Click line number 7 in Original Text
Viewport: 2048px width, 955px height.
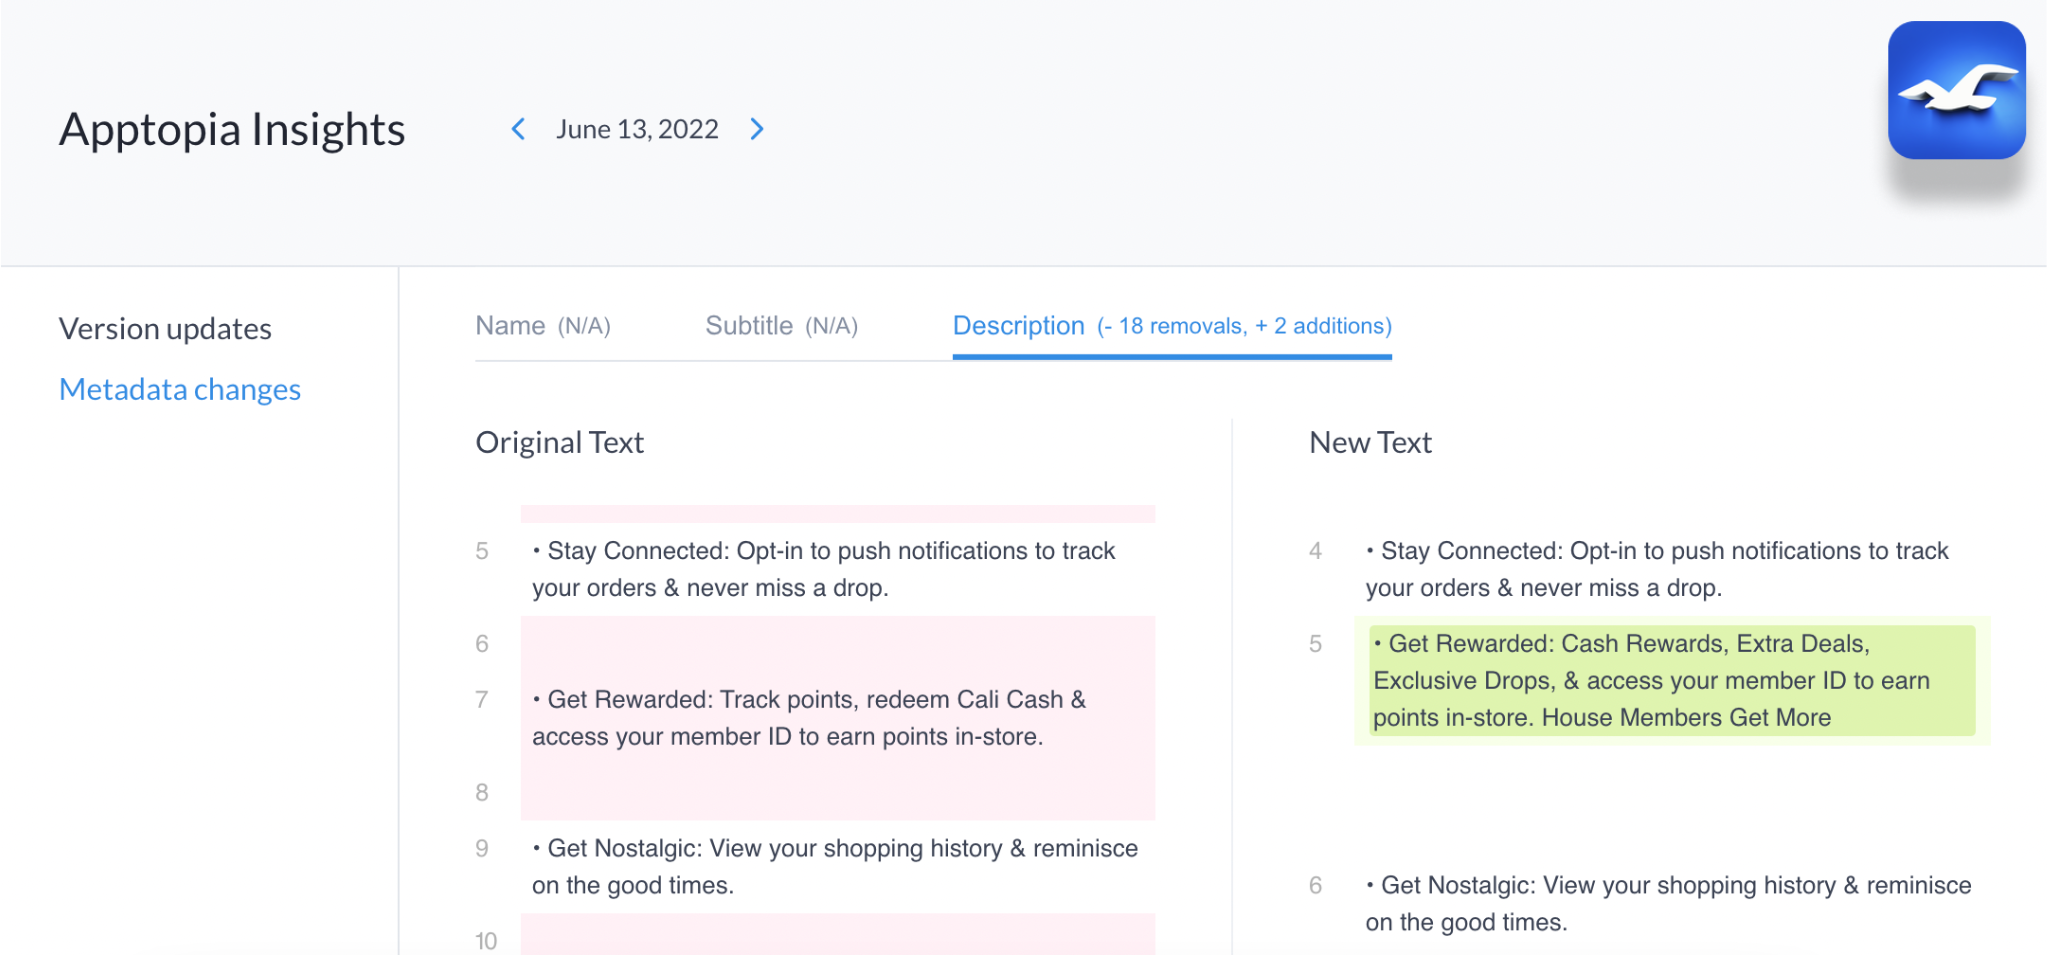tap(482, 700)
